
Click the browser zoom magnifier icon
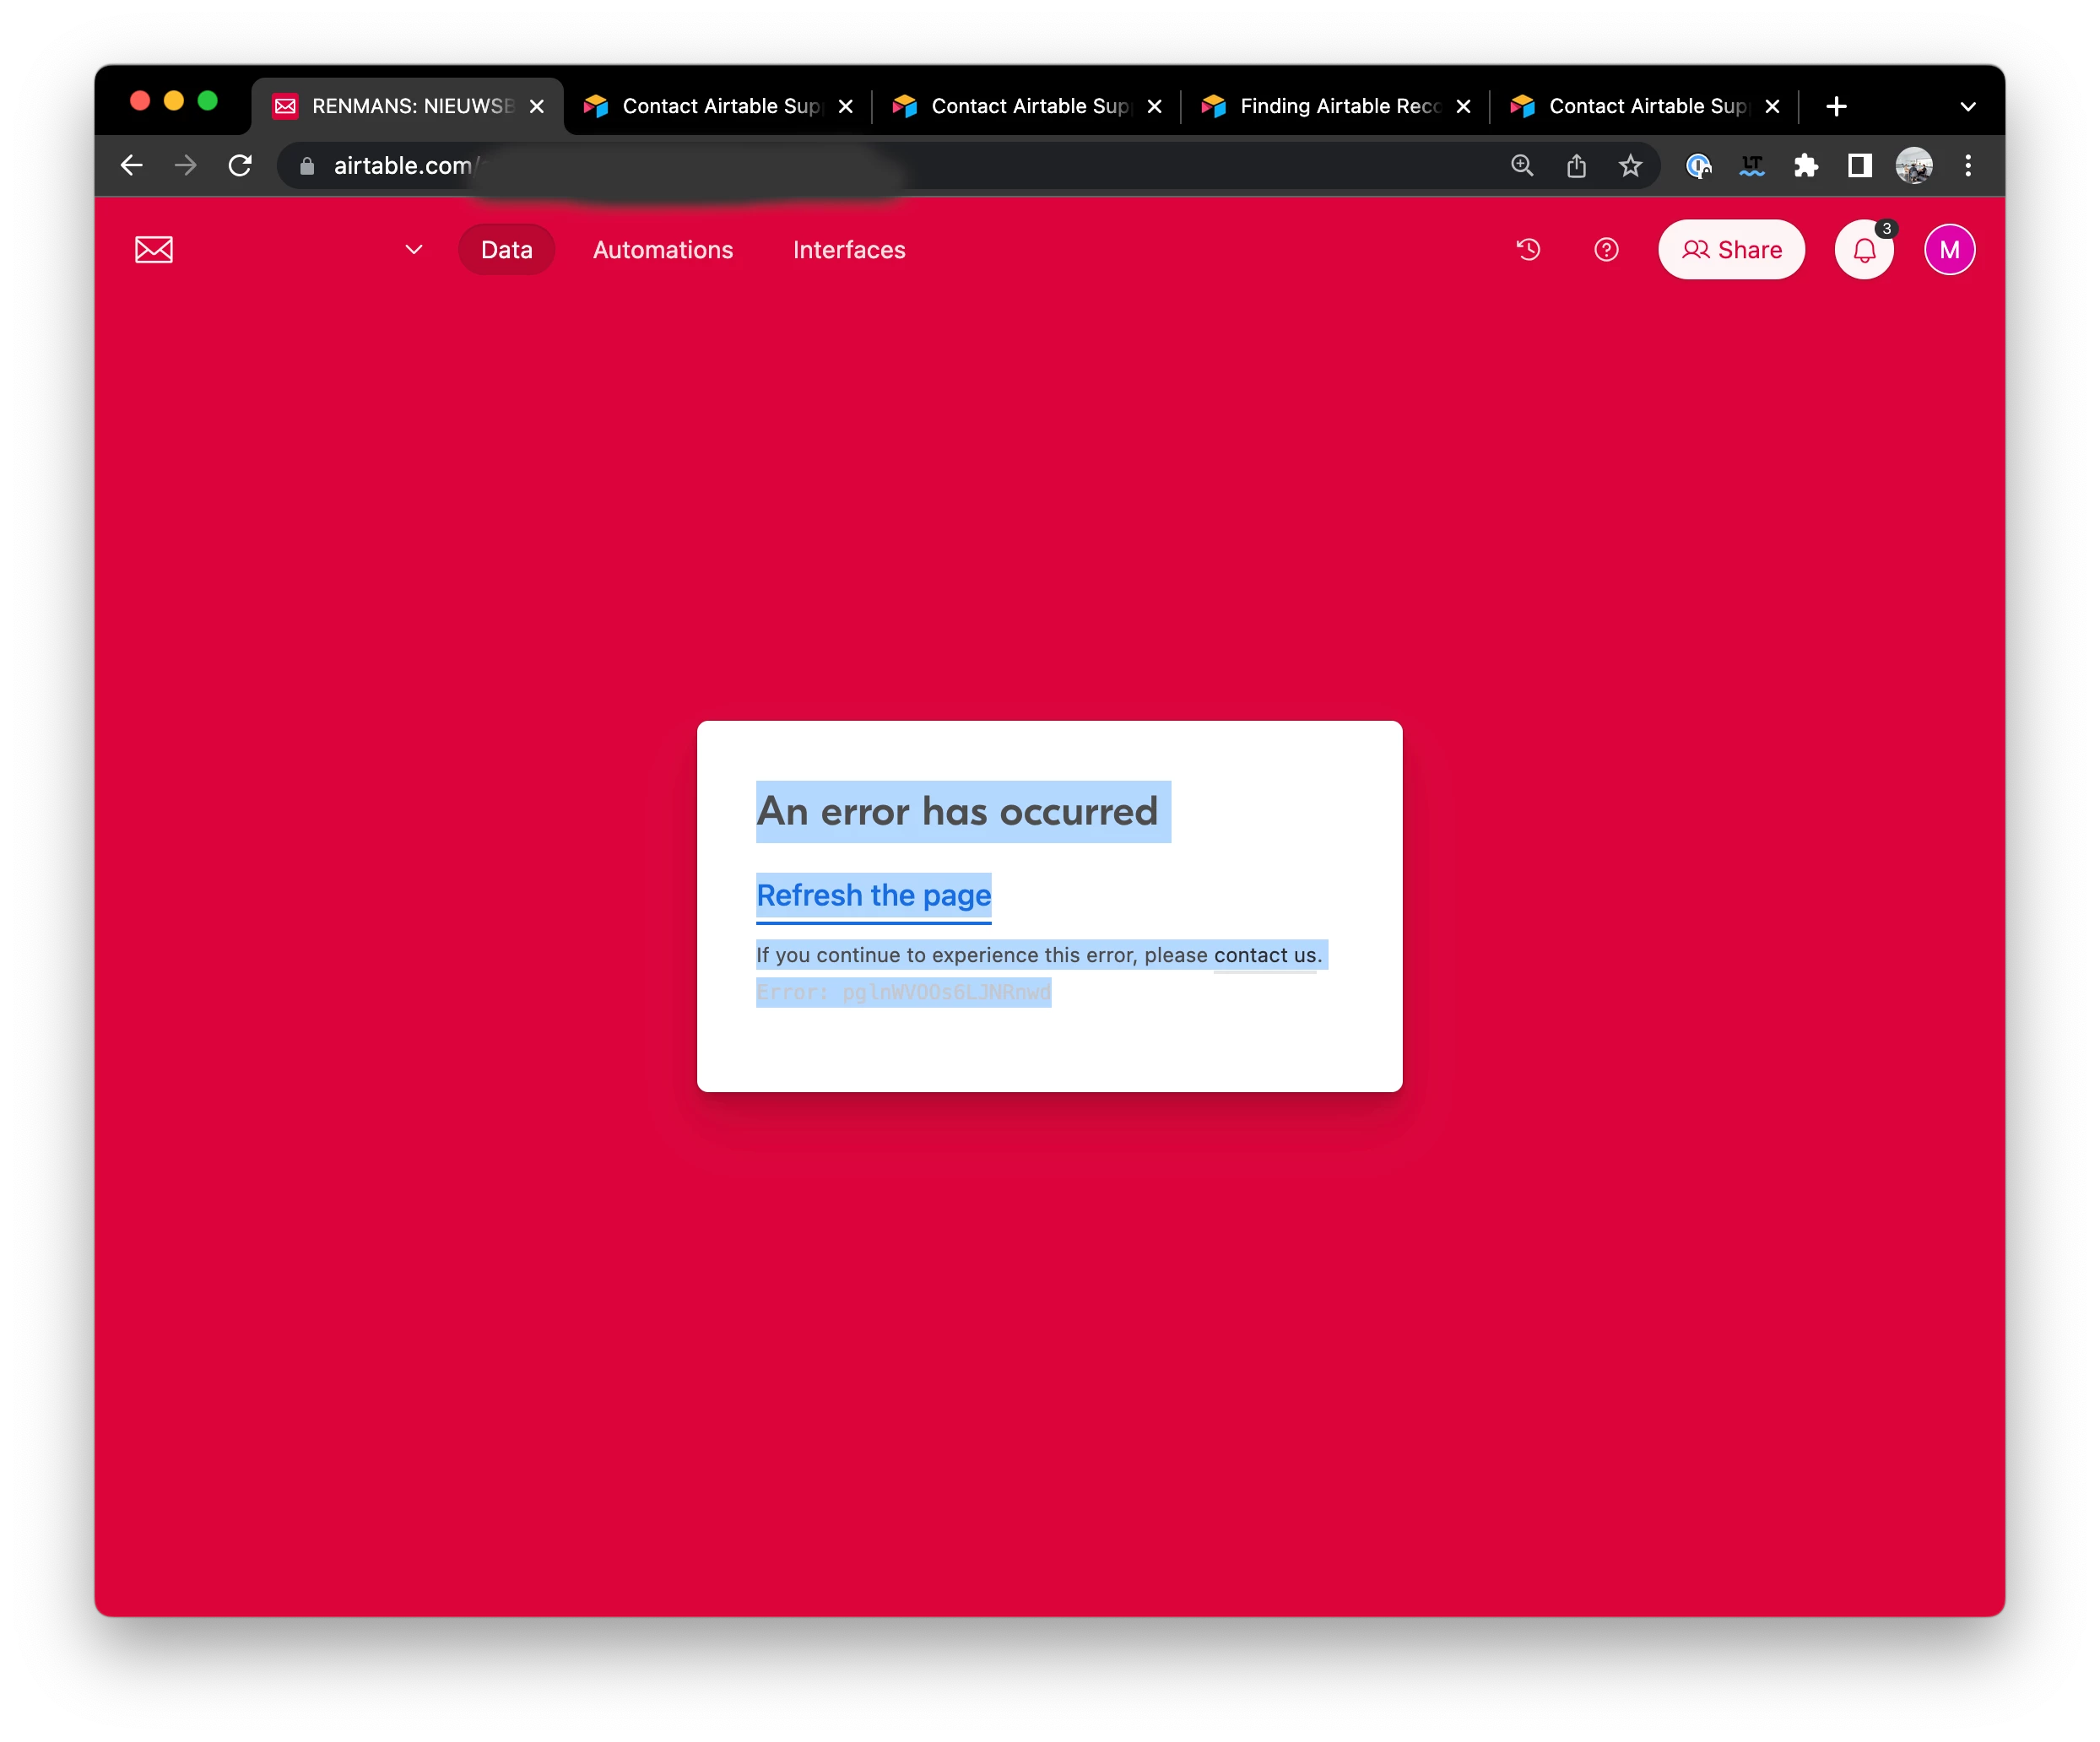click(1522, 166)
